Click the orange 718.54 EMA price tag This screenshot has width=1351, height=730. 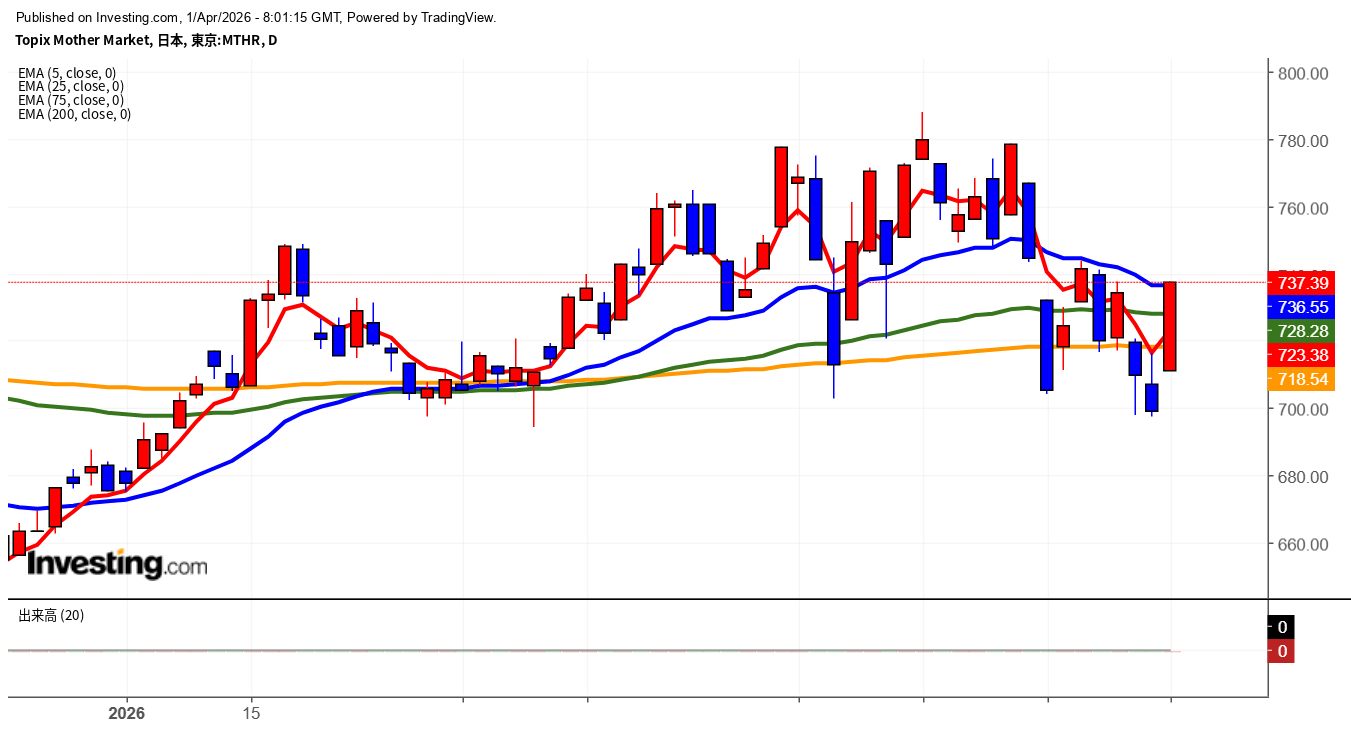click(x=1299, y=380)
